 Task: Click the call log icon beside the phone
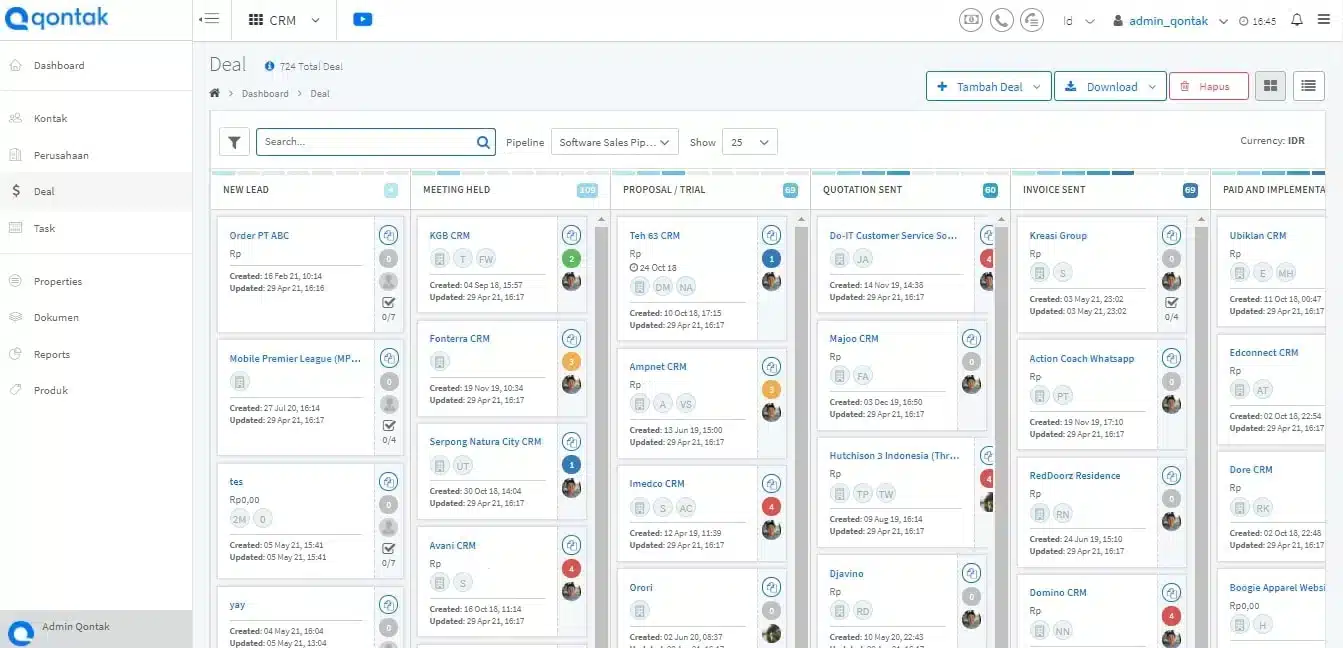coord(1033,20)
